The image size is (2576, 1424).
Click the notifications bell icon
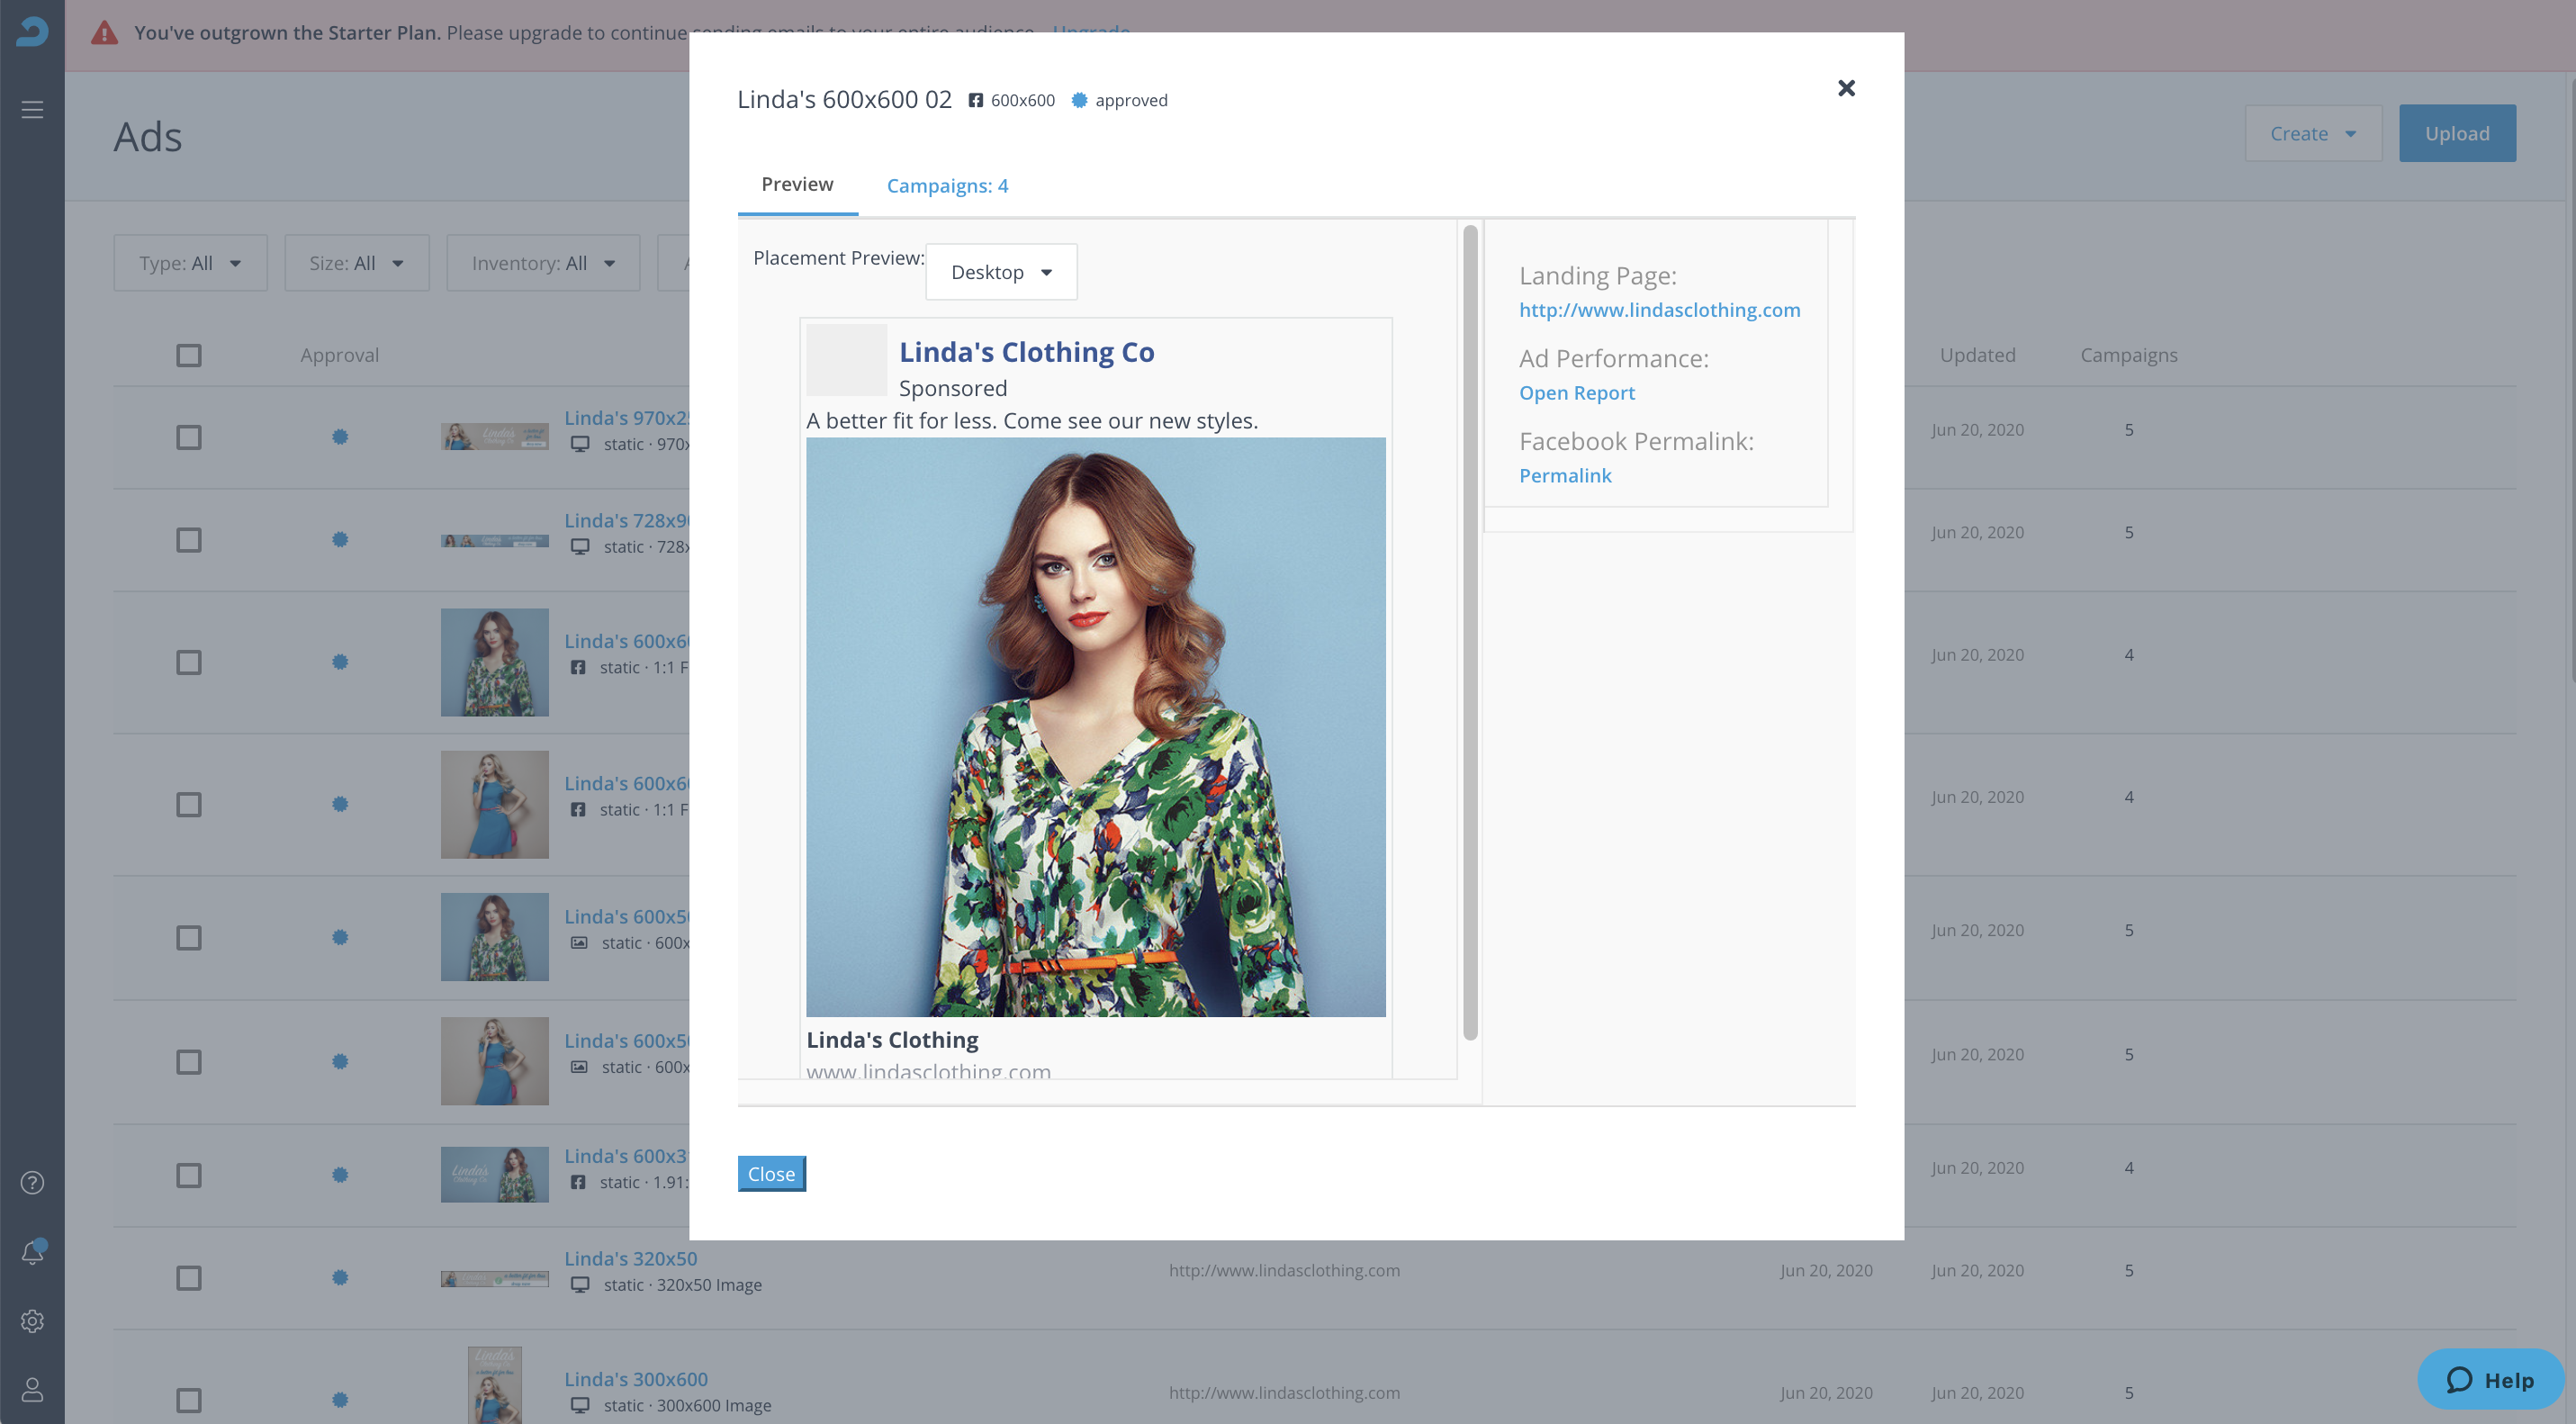click(x=32, y=1253)
